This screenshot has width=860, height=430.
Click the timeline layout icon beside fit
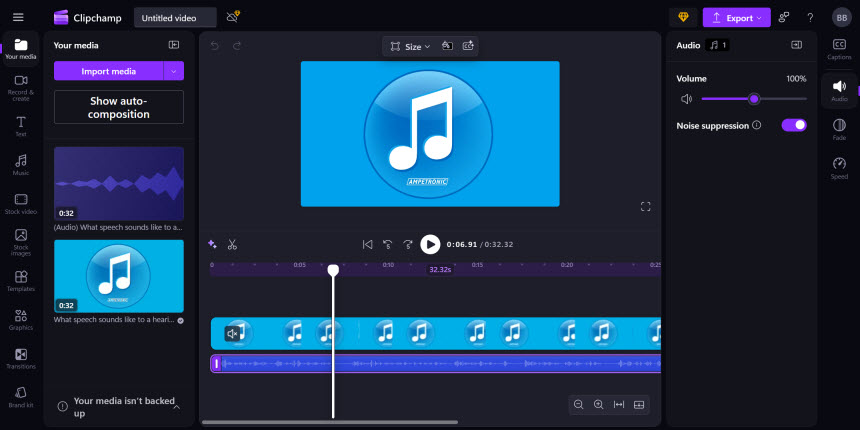pos(639,405)
